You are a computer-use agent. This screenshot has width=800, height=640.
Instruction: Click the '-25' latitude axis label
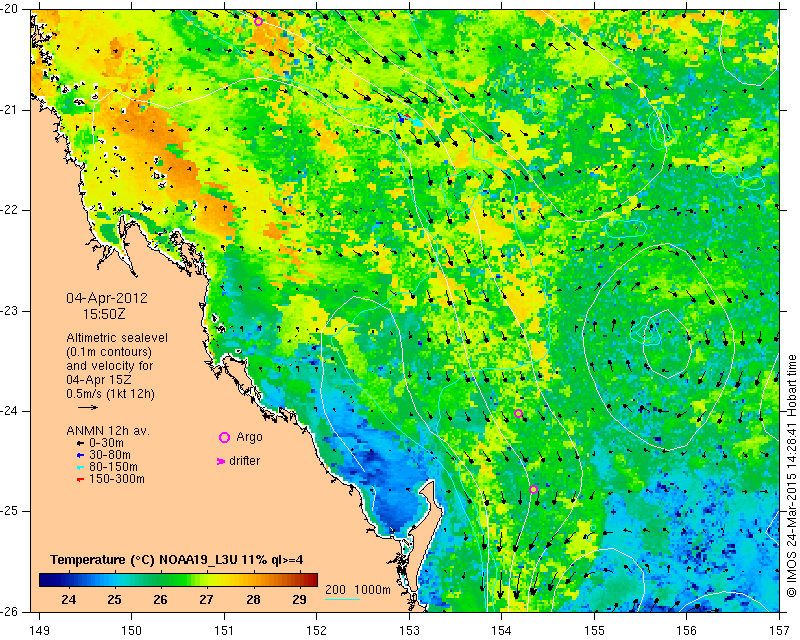[11, 511]
